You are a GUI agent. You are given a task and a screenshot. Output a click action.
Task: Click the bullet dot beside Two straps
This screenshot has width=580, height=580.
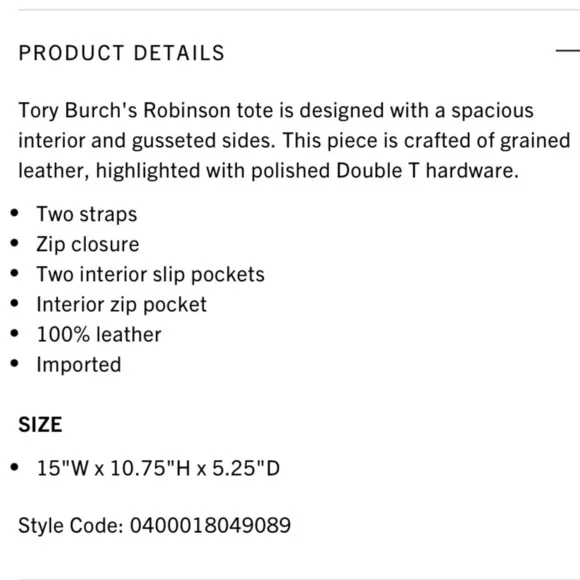[x=15, y=213]
